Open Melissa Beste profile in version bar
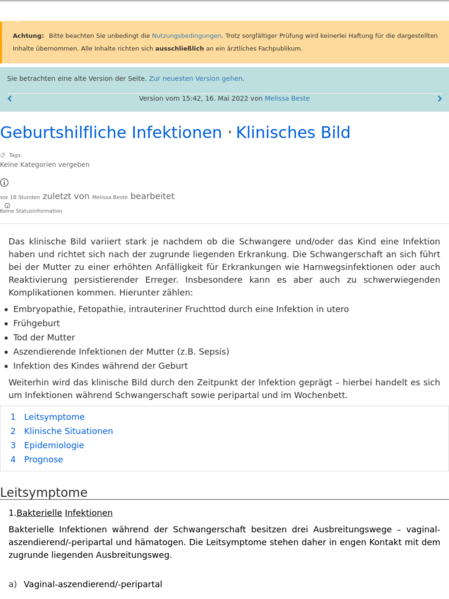Image resolution: width=449 pixels, height=599 pixels. 287,99
